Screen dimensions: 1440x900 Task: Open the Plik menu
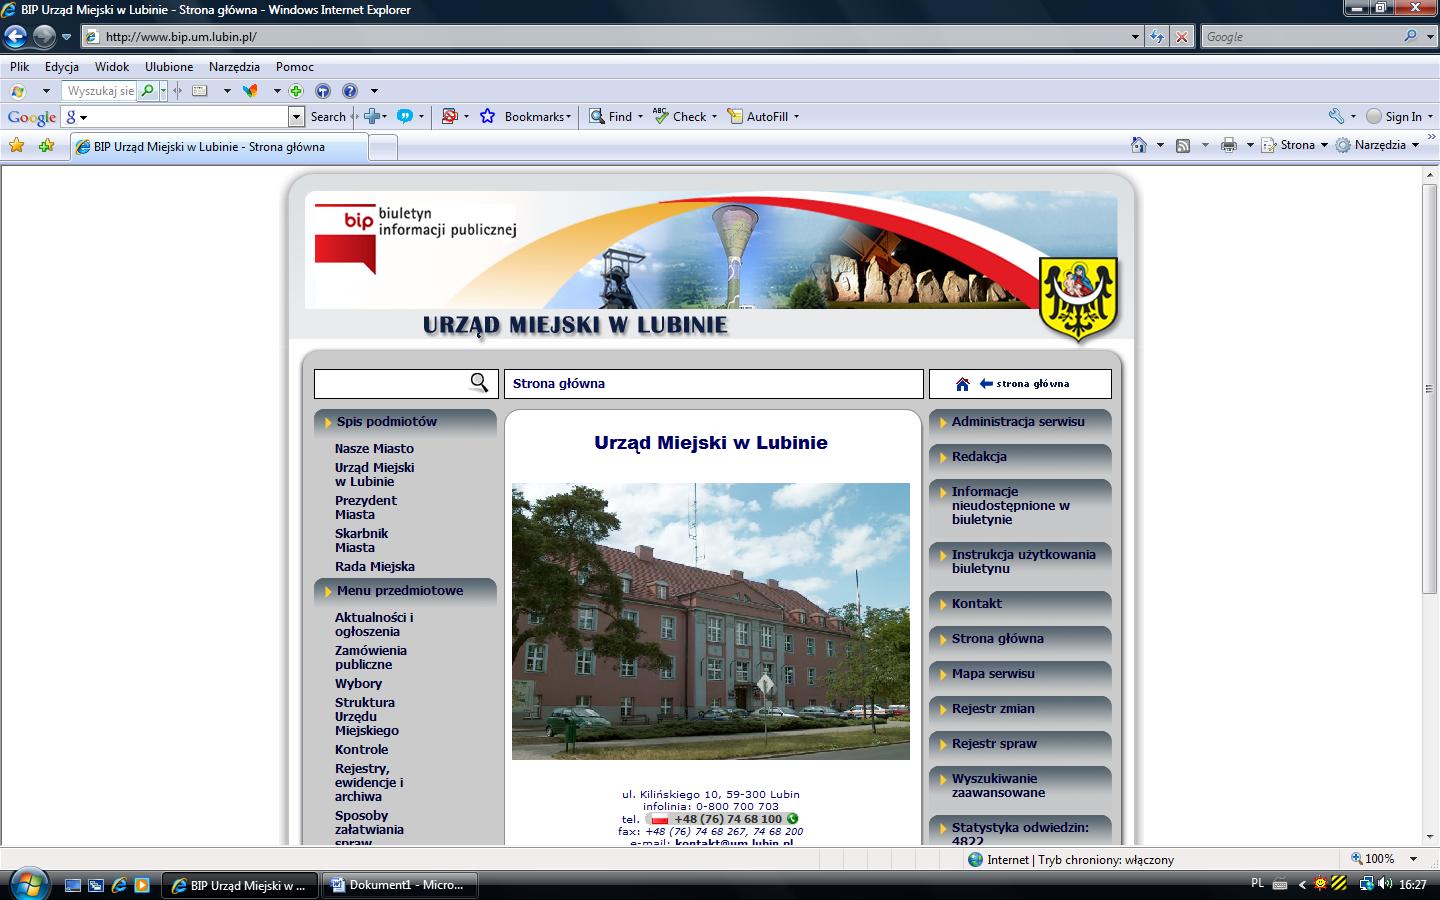(x=19, y=67)
